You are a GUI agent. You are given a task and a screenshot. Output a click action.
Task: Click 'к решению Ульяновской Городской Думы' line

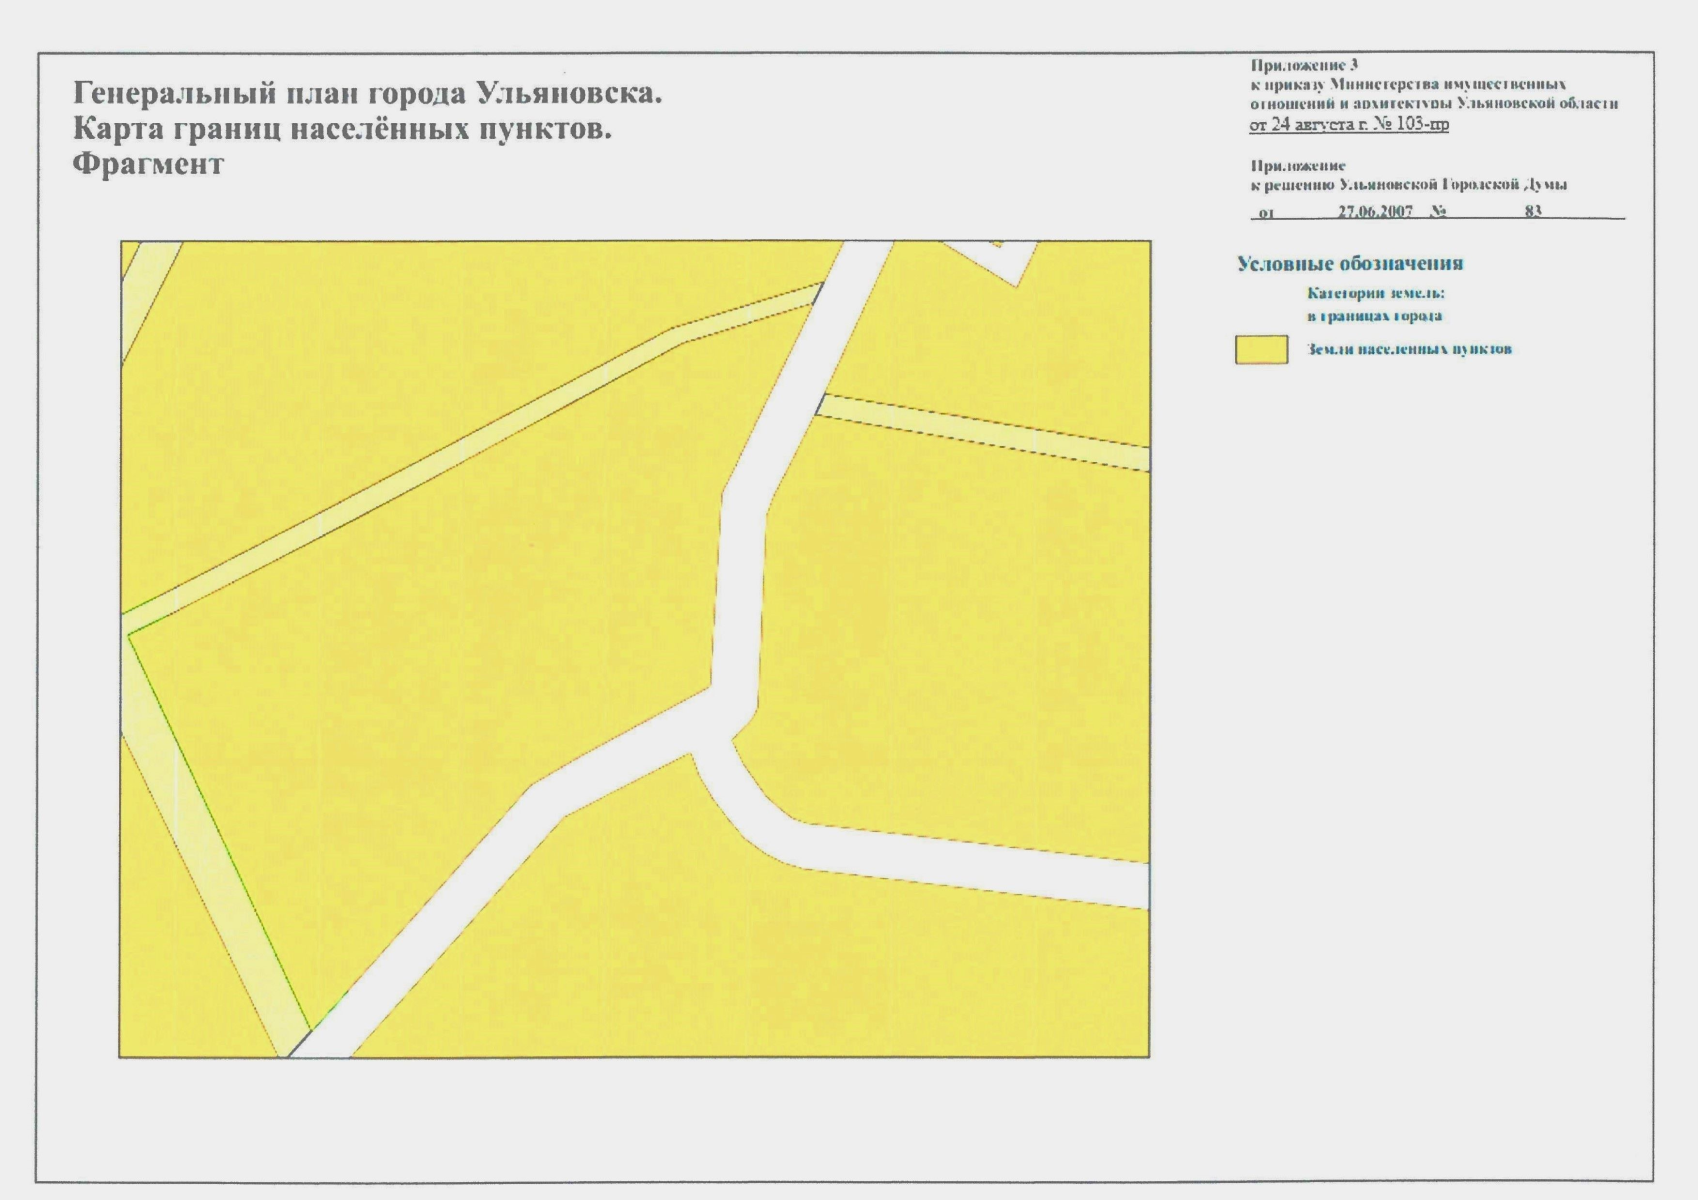coord(1408,185)
